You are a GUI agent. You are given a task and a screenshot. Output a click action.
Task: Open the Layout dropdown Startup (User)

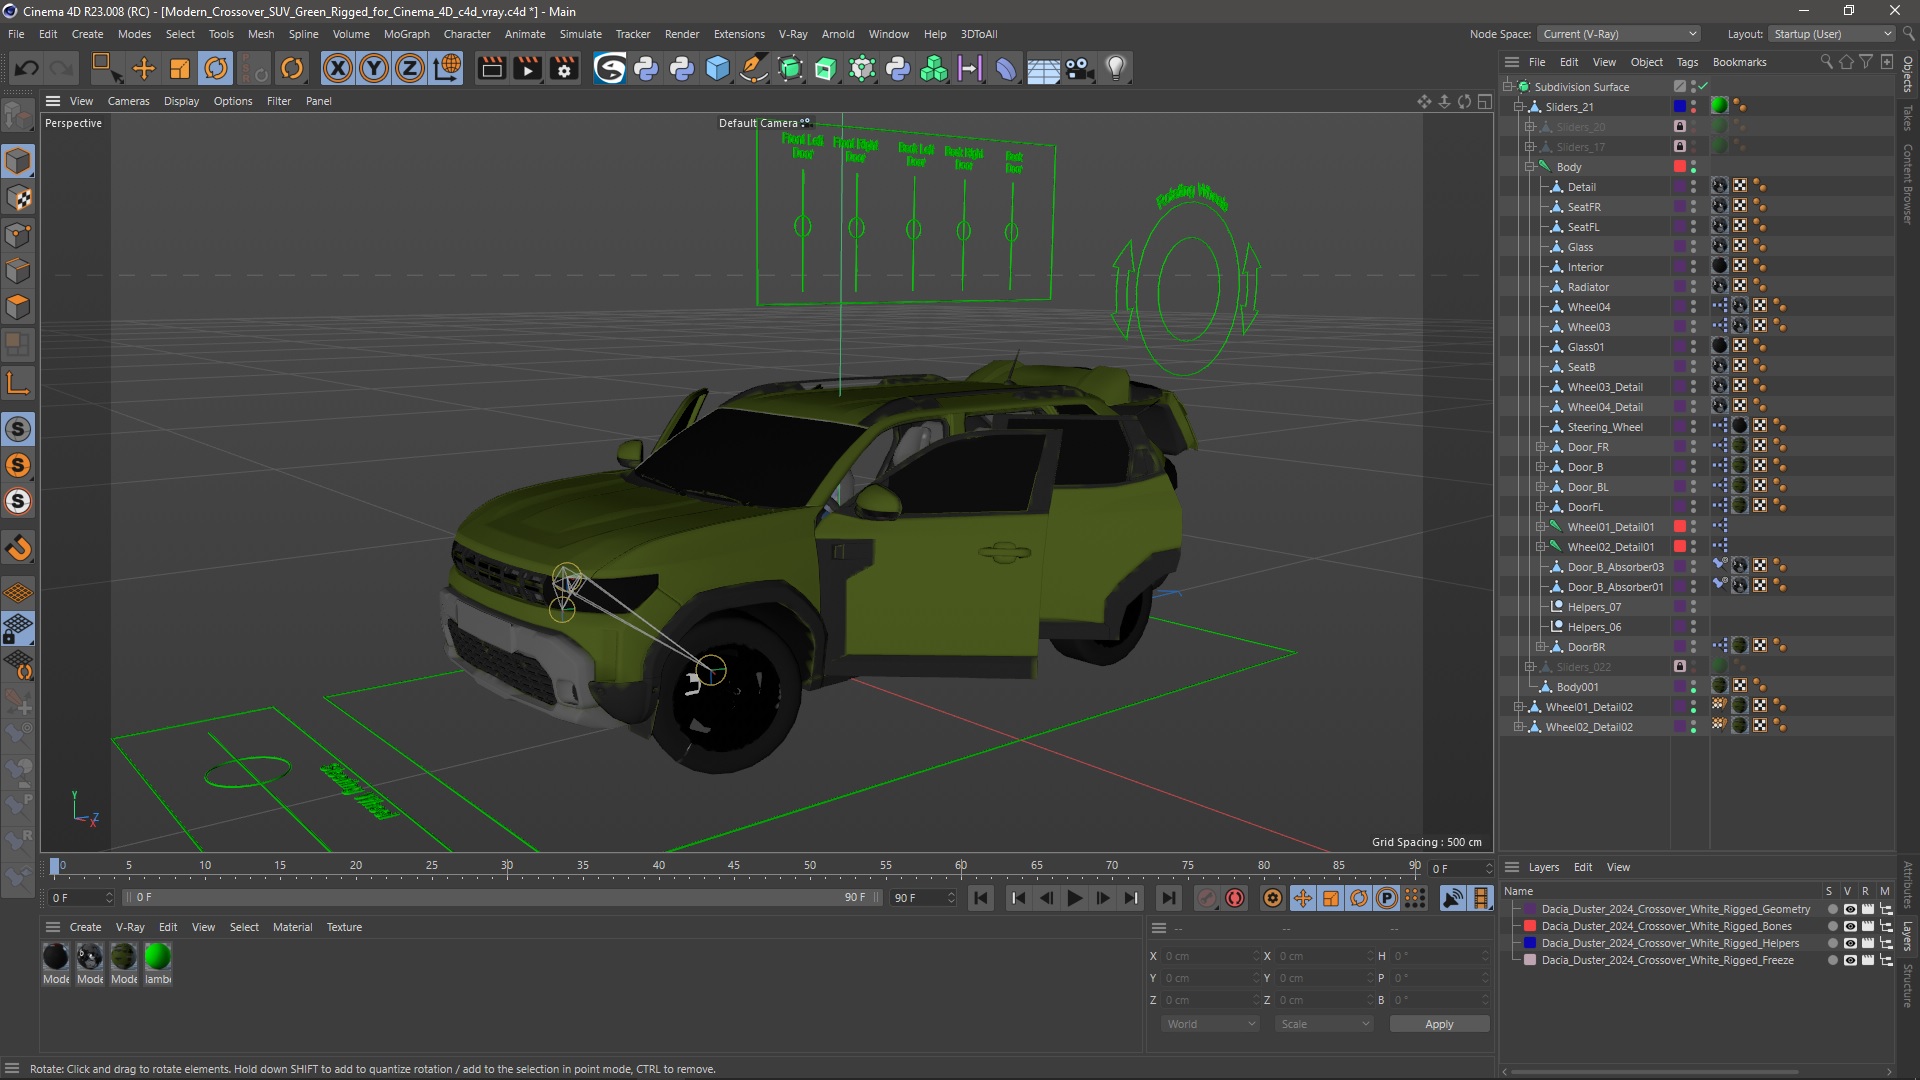tap(1832, 34)
